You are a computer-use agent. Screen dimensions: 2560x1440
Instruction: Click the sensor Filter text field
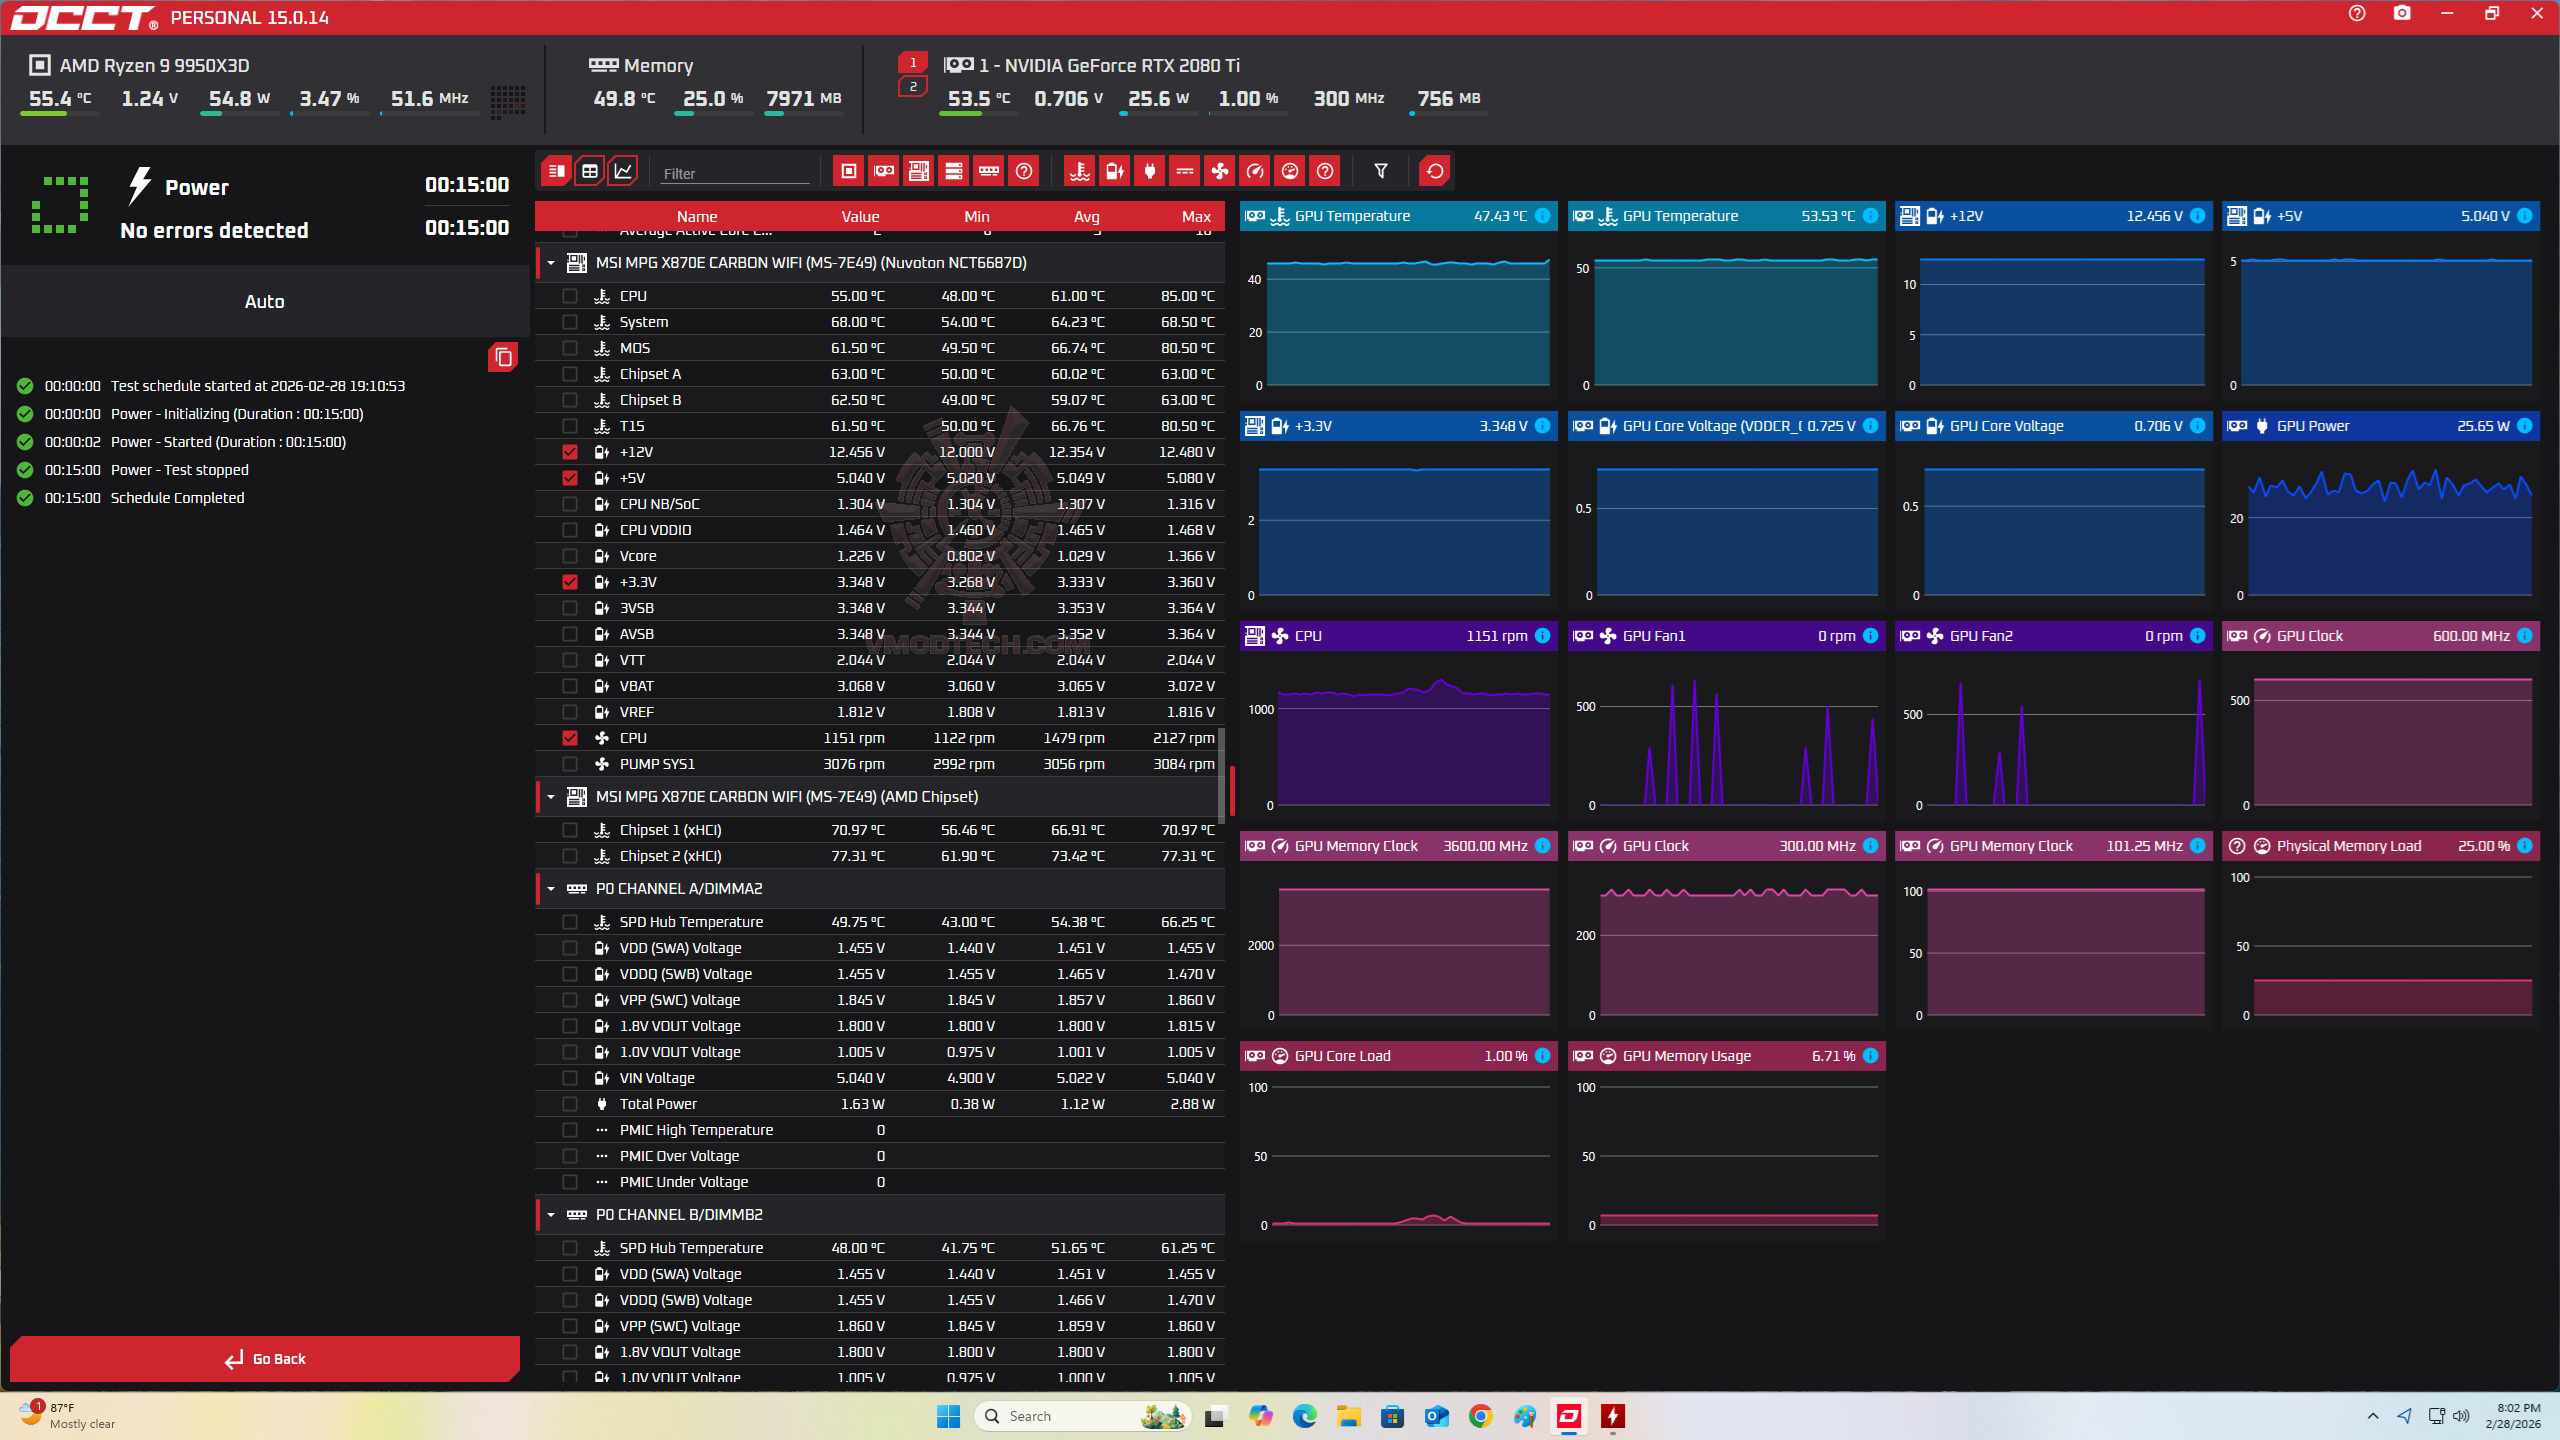tap(734, 173)
